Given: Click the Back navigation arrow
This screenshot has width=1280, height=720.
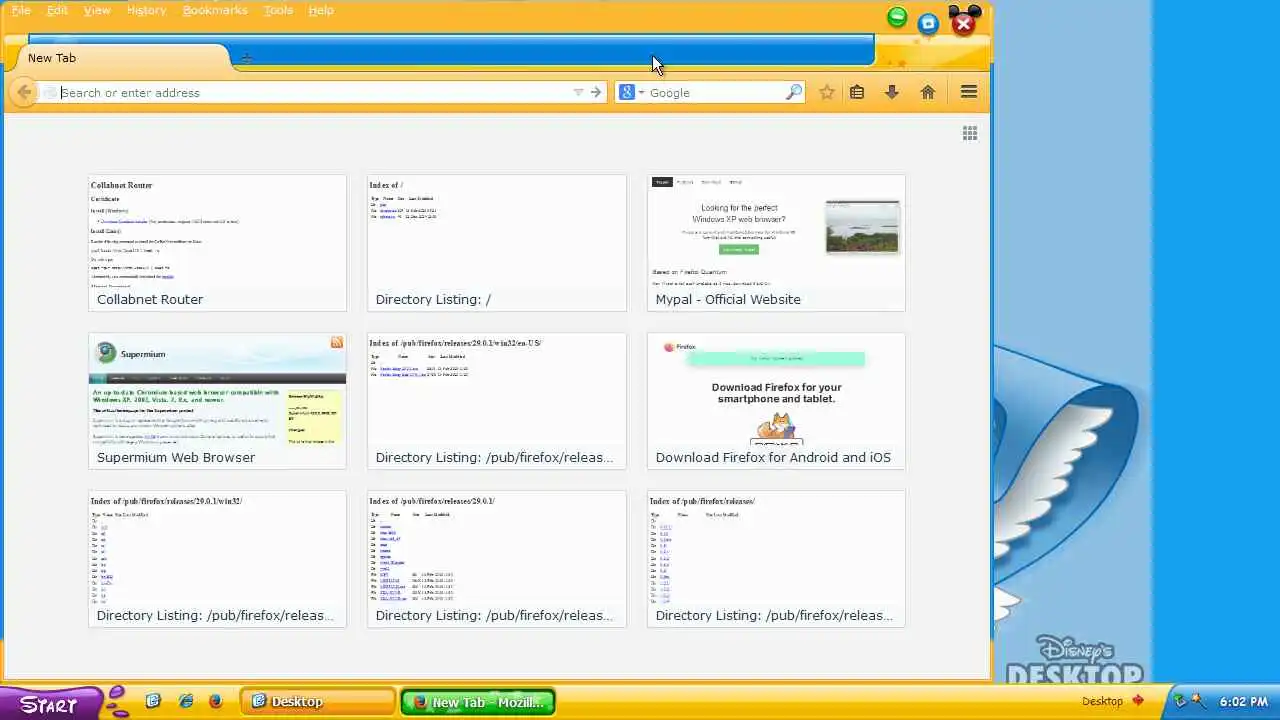Looking at the screenshot, I should (x=24, y=92).
